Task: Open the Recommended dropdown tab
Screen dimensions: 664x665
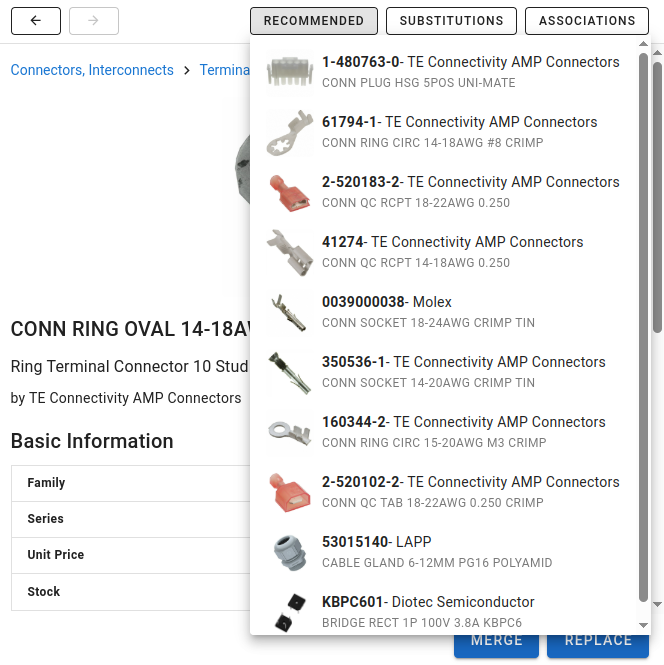Action: tap(314, 21)
